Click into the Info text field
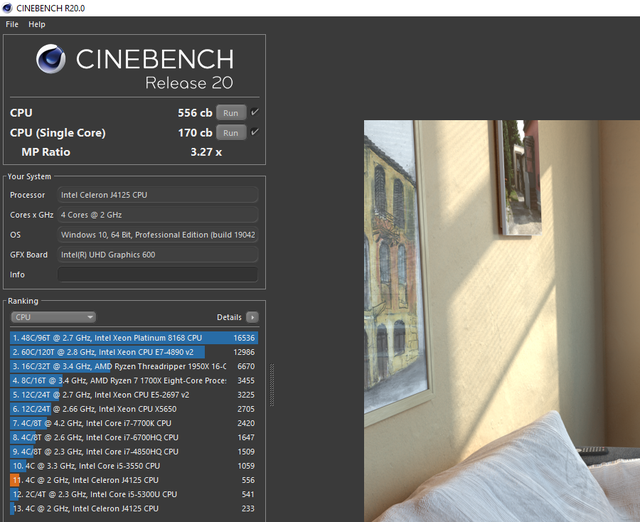The width and height of the screenshot is (640, 522). tap(158, 274)
